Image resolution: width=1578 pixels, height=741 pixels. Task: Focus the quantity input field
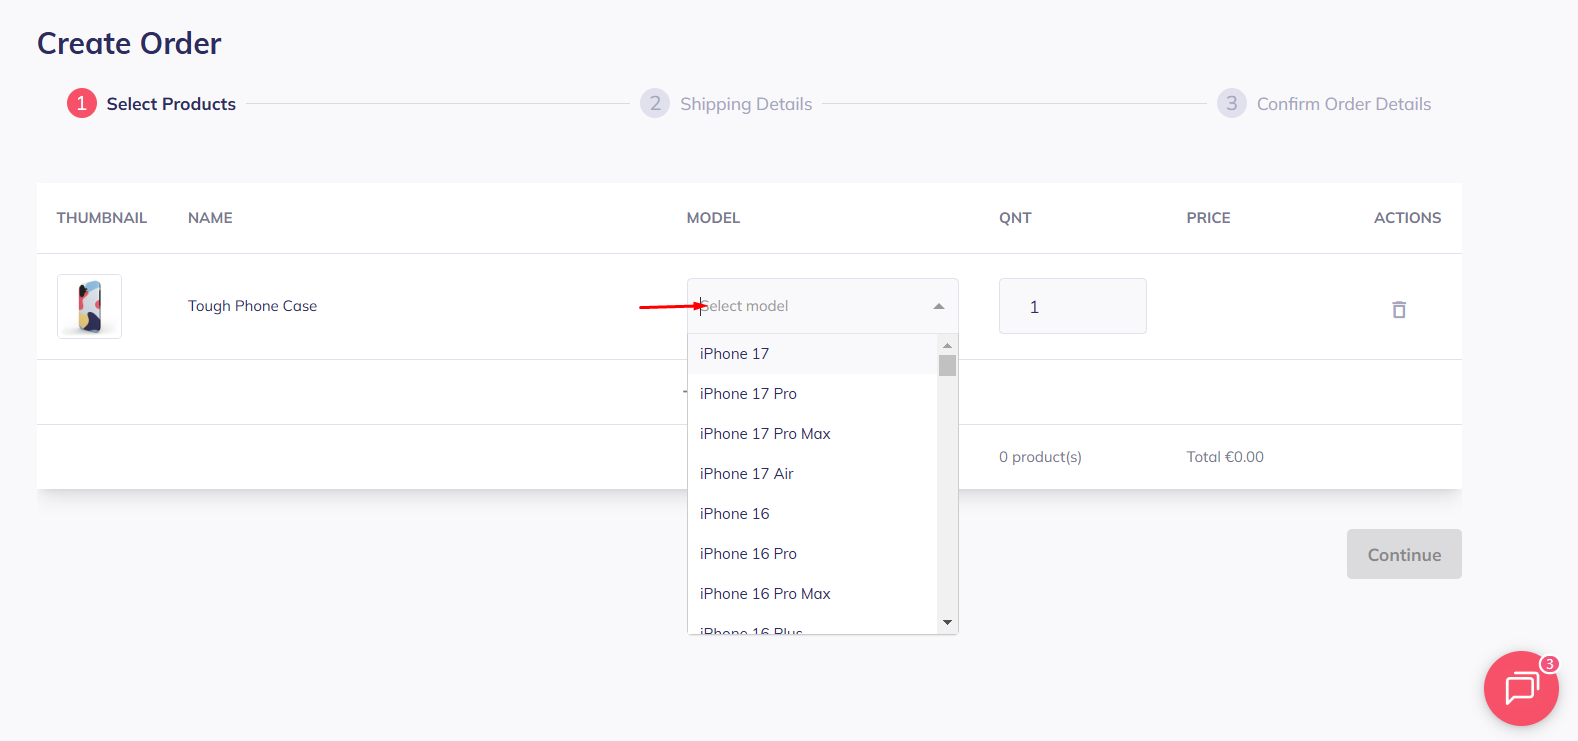click(x=1072, y=306)
